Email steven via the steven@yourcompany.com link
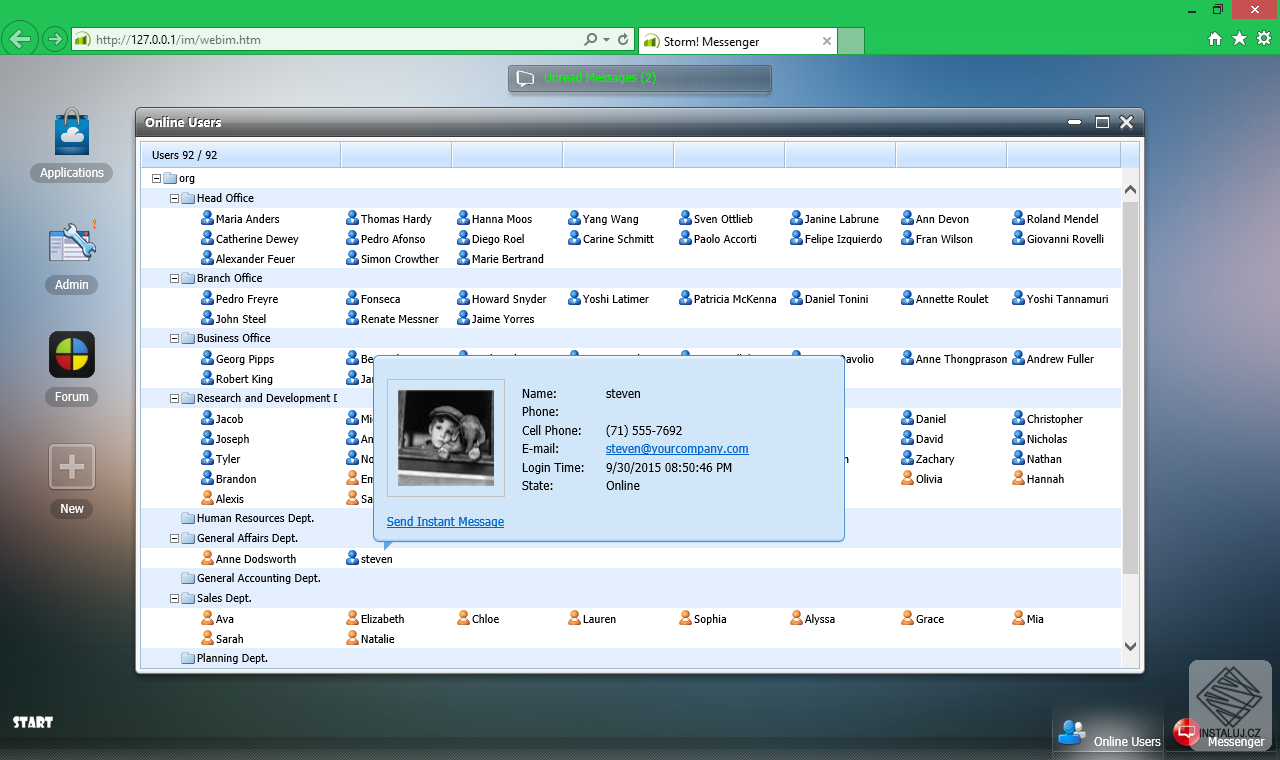 (676, 448)
